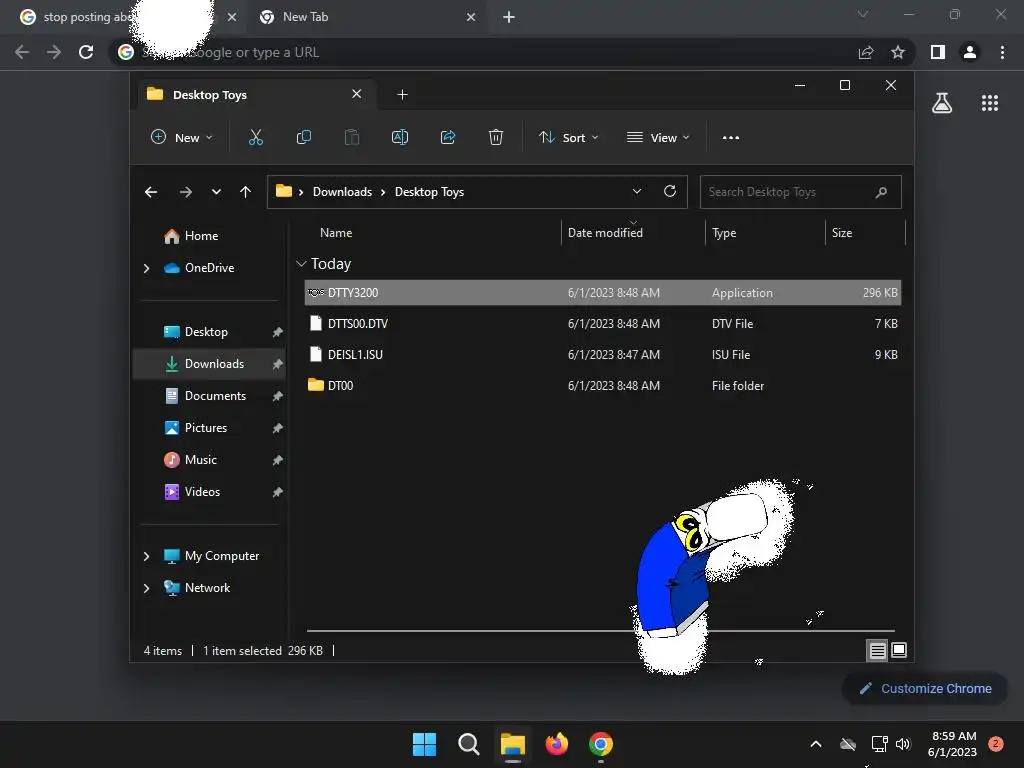Open Firefox from taskbar
The width and height of the screenshot is (1024, 768).
(556, 744)
